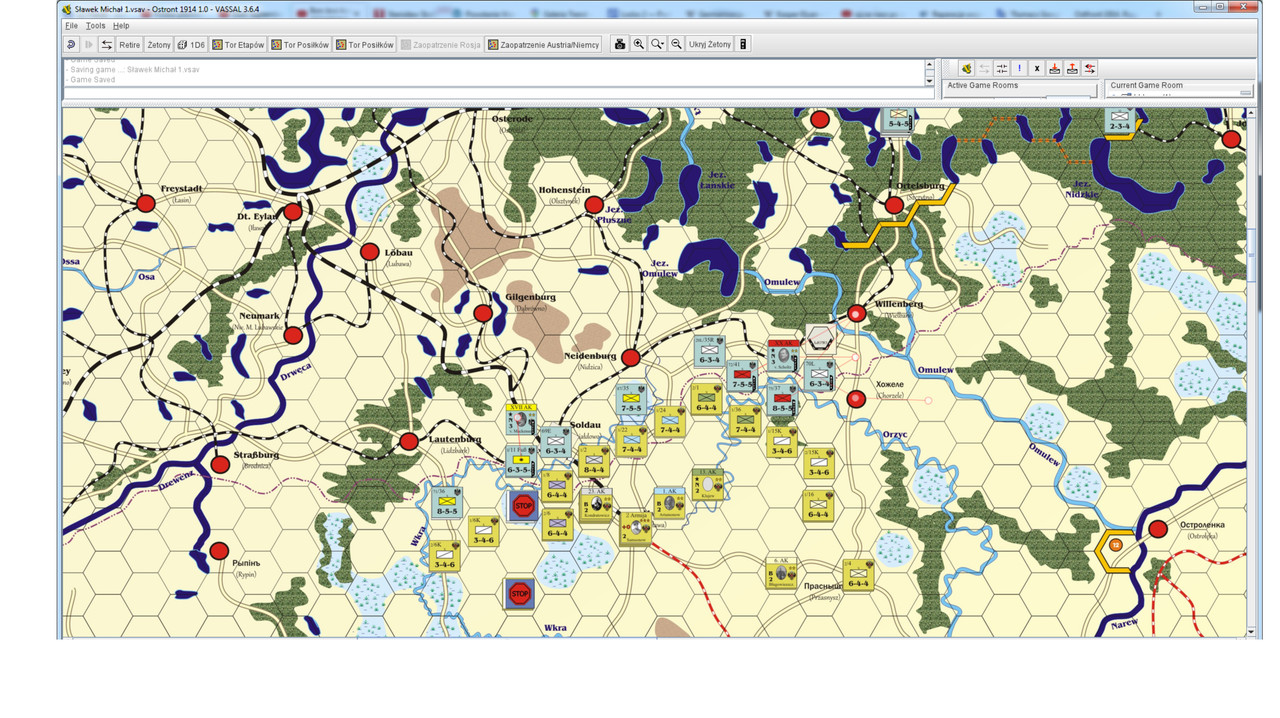Click the server controls arrows icon in main toolbar
The width and height of the screenshot is (1280, 718).
pos(107,45)
